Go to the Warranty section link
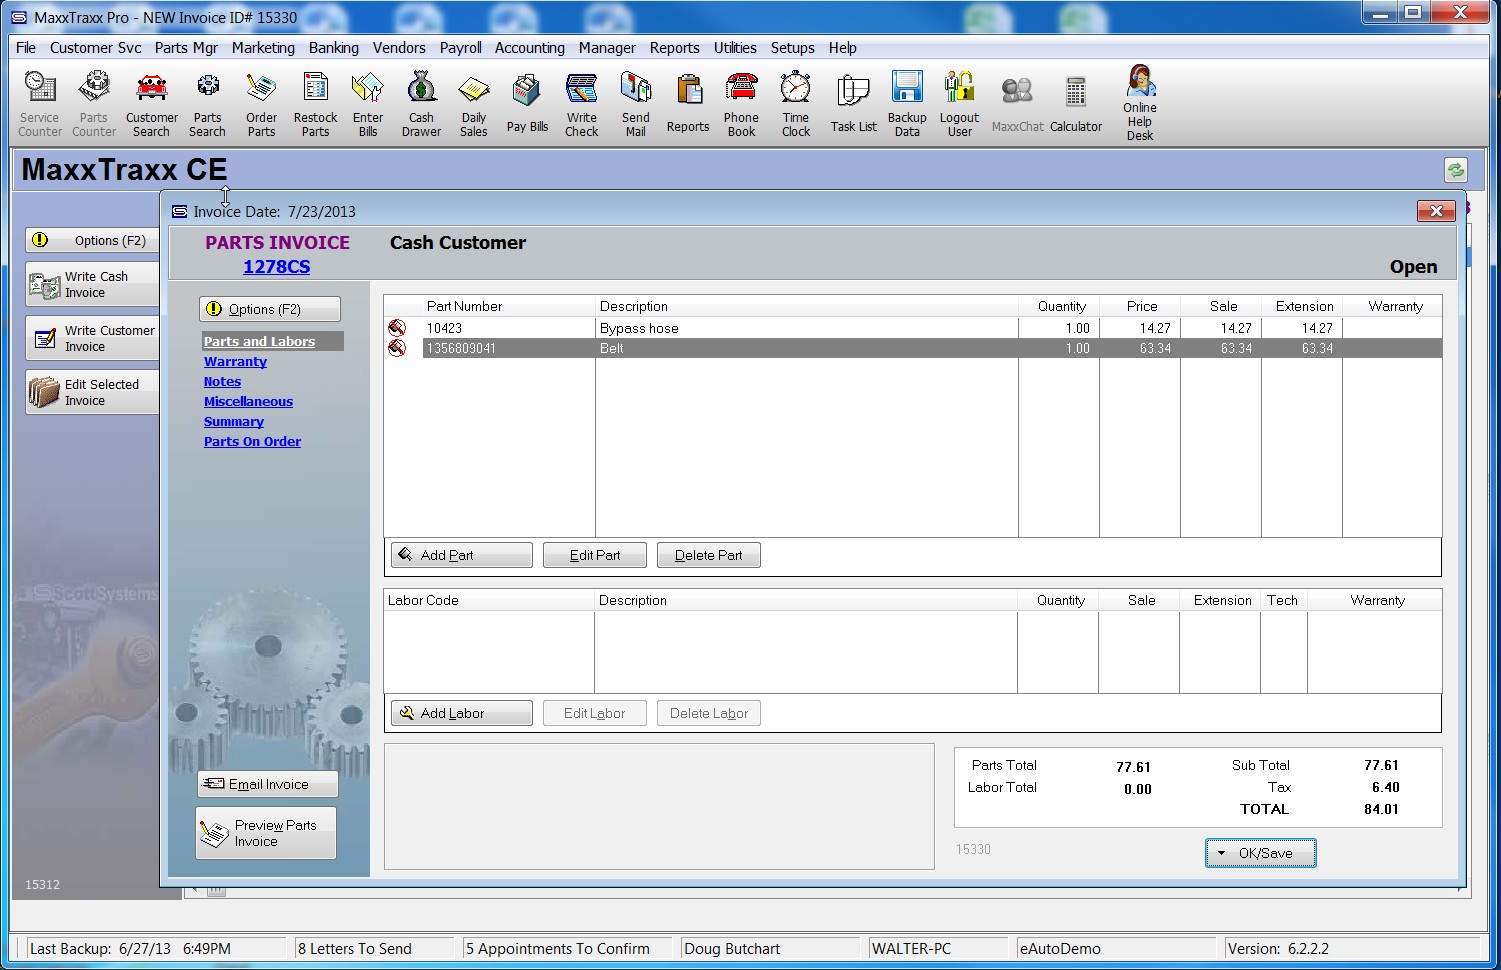 [x=235, y=361]
